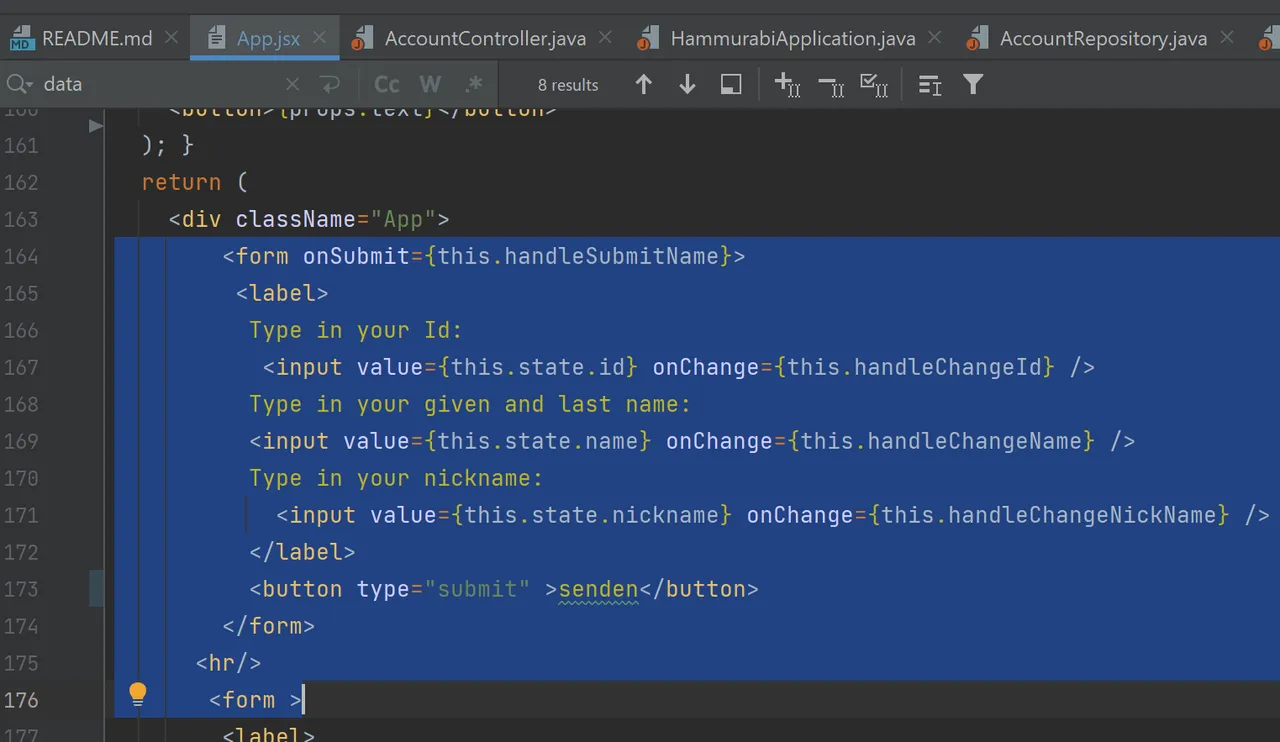Clear the search text with the X
The width and height of the screenshot is (1280, 742).
pos(292,85)
